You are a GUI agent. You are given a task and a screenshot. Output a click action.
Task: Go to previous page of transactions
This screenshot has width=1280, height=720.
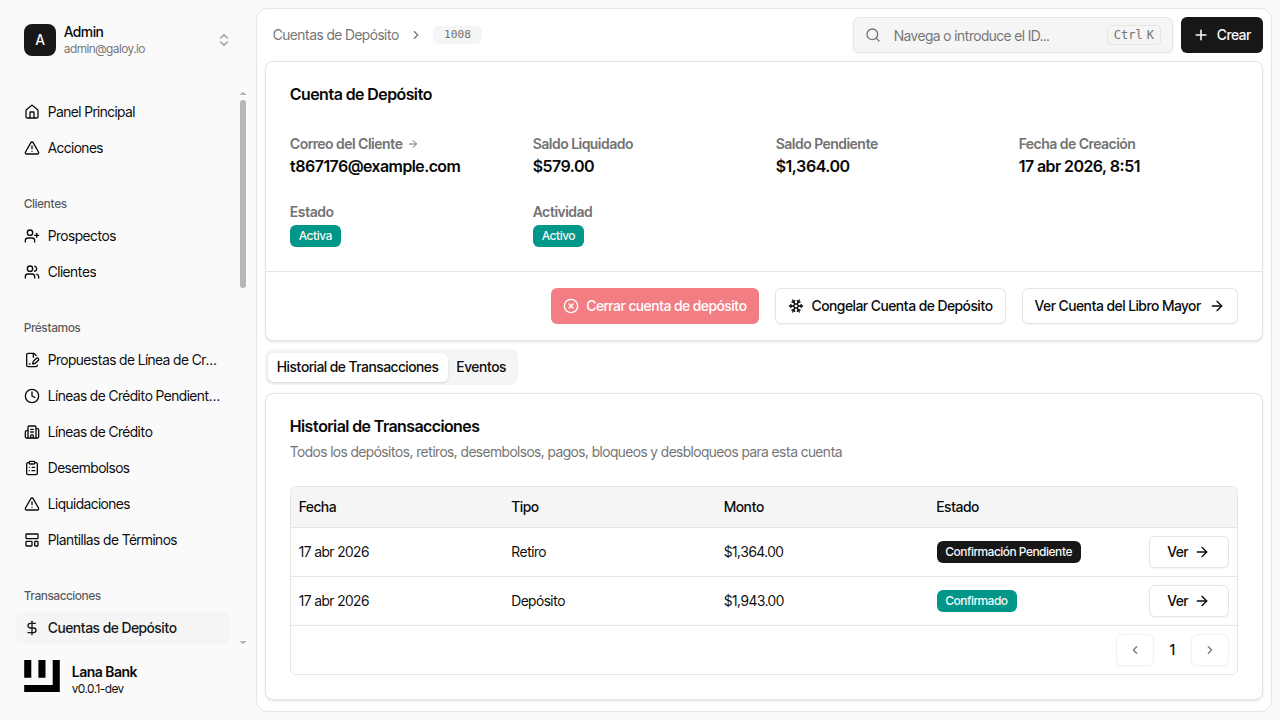point(1135,650)
